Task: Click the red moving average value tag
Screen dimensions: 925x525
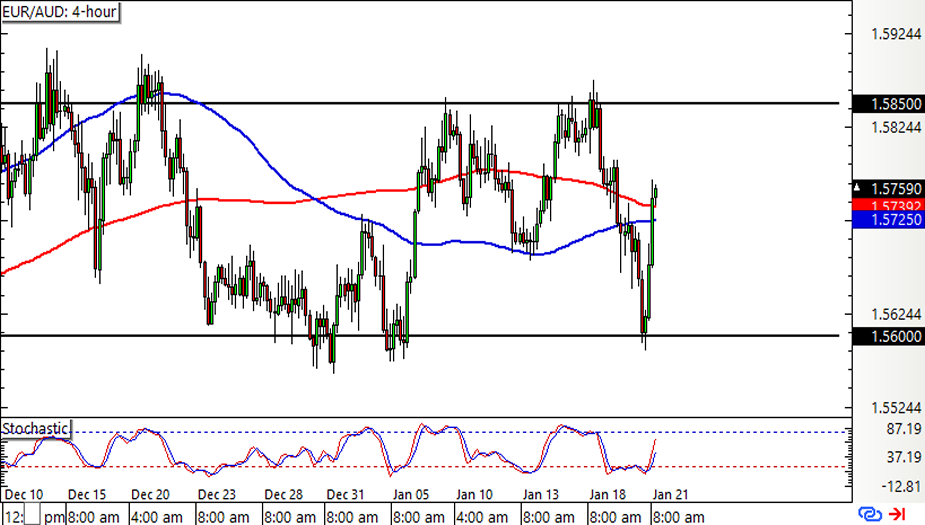Action: point(888,205)
